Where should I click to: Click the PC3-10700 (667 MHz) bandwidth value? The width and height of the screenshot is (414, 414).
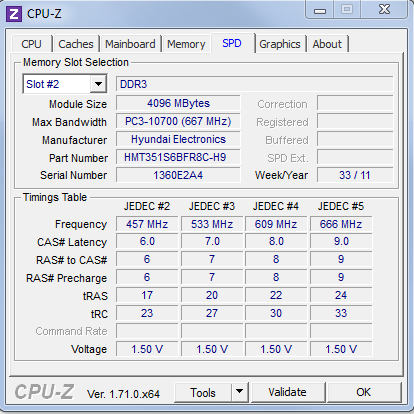pos(178,121)
